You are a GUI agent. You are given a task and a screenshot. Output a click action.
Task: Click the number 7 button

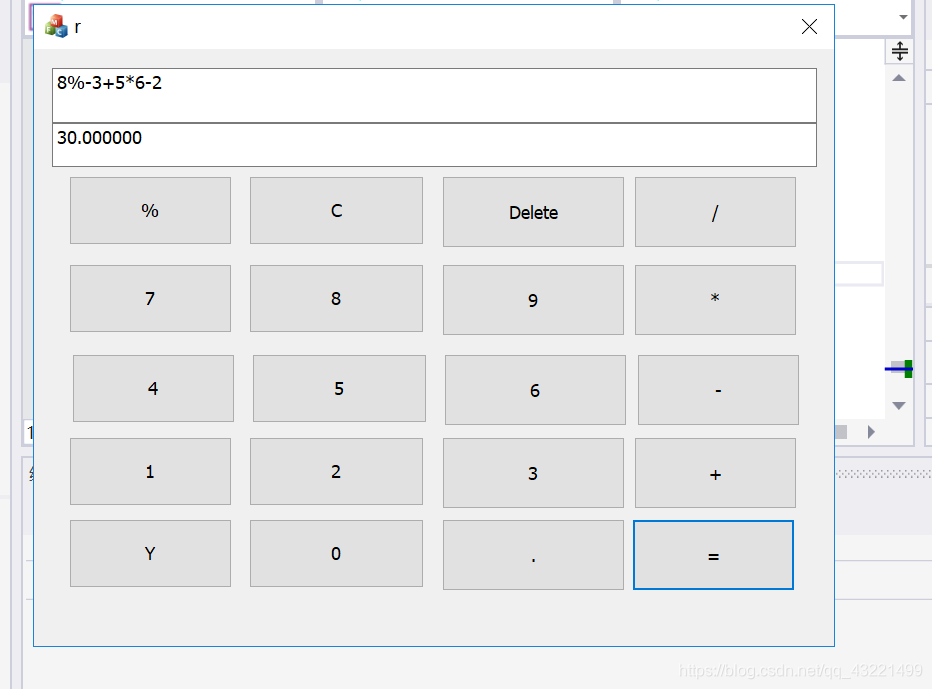click(x=150, y=298)
